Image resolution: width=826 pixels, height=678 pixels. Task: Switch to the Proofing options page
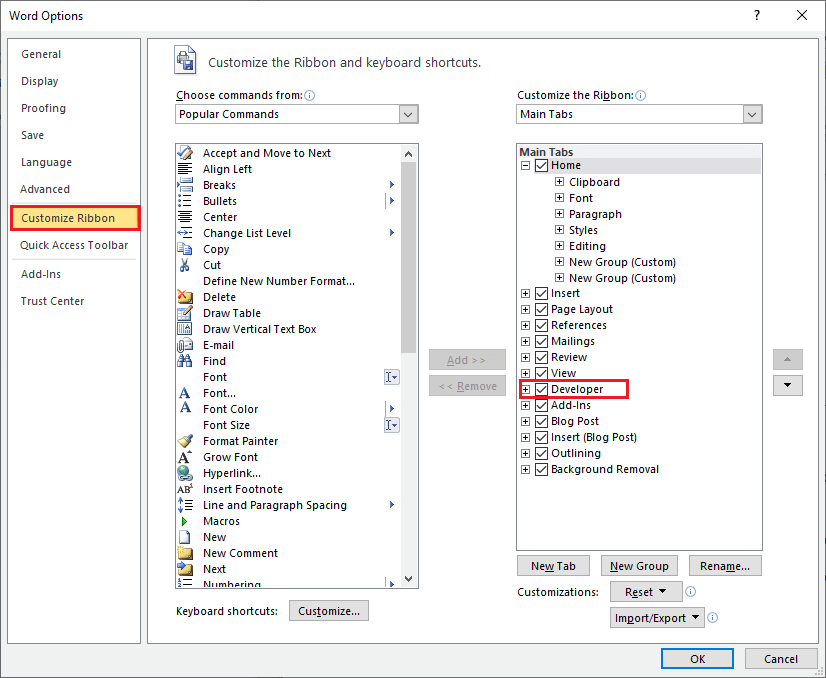[43, 108]
